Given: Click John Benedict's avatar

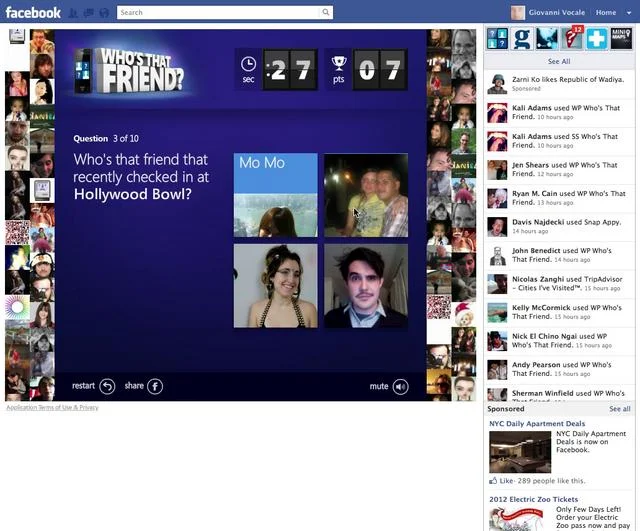Looking at the screenshot, I should pos(497,256).
